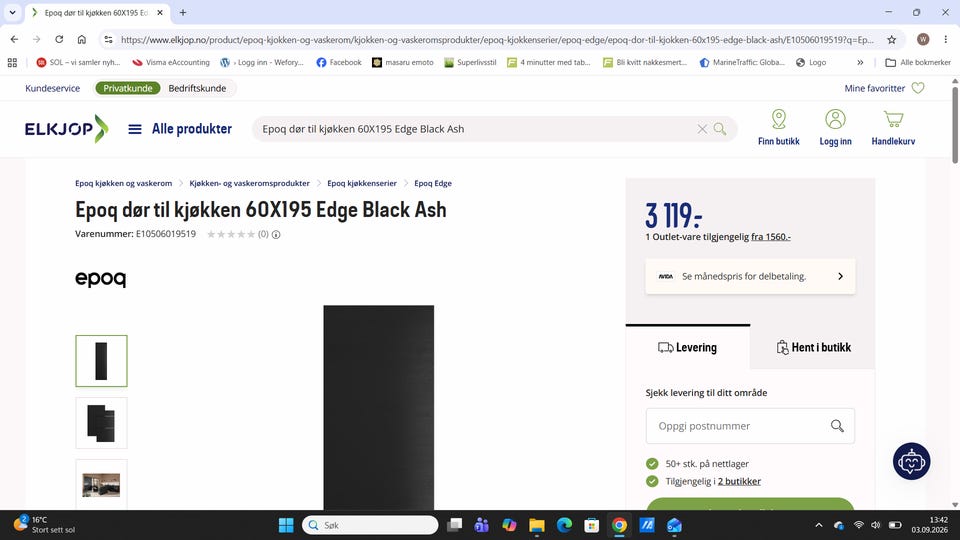The image size is (960, 540).
Task: Select the Hent i butikk tab
Action: coord(813,347)
